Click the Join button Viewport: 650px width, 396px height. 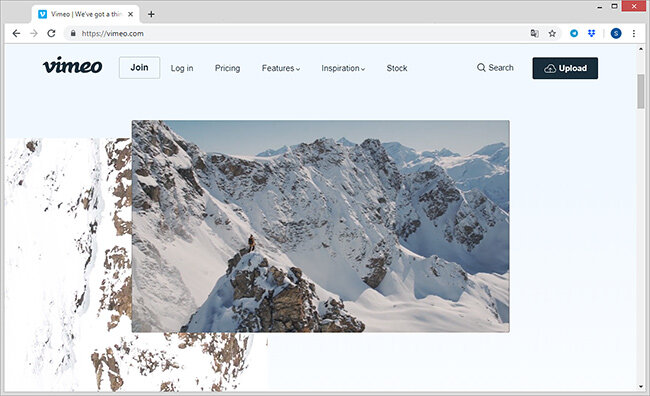pyautogui.click(x=139, y=68)
